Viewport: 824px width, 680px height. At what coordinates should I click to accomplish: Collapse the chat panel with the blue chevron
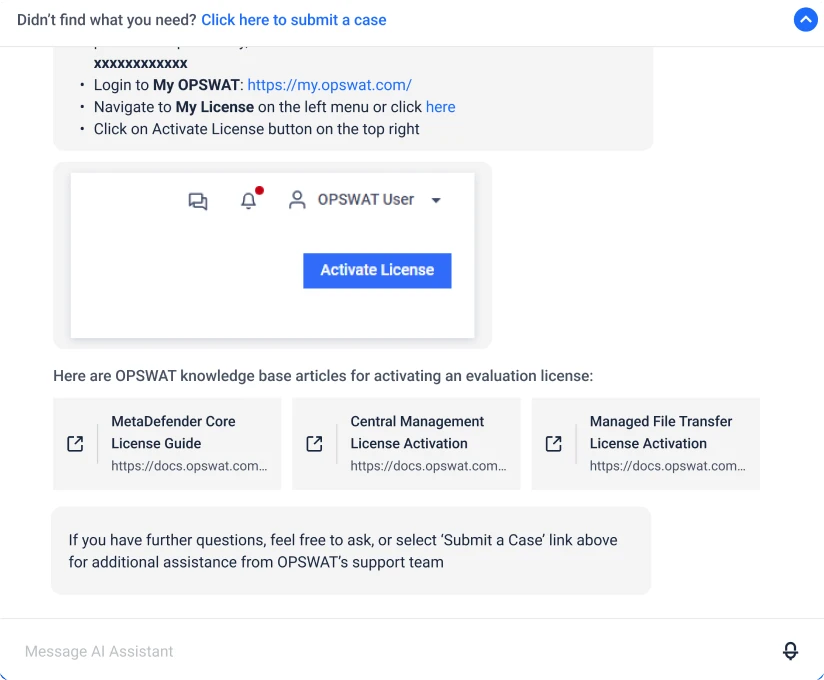click(805, 20)
